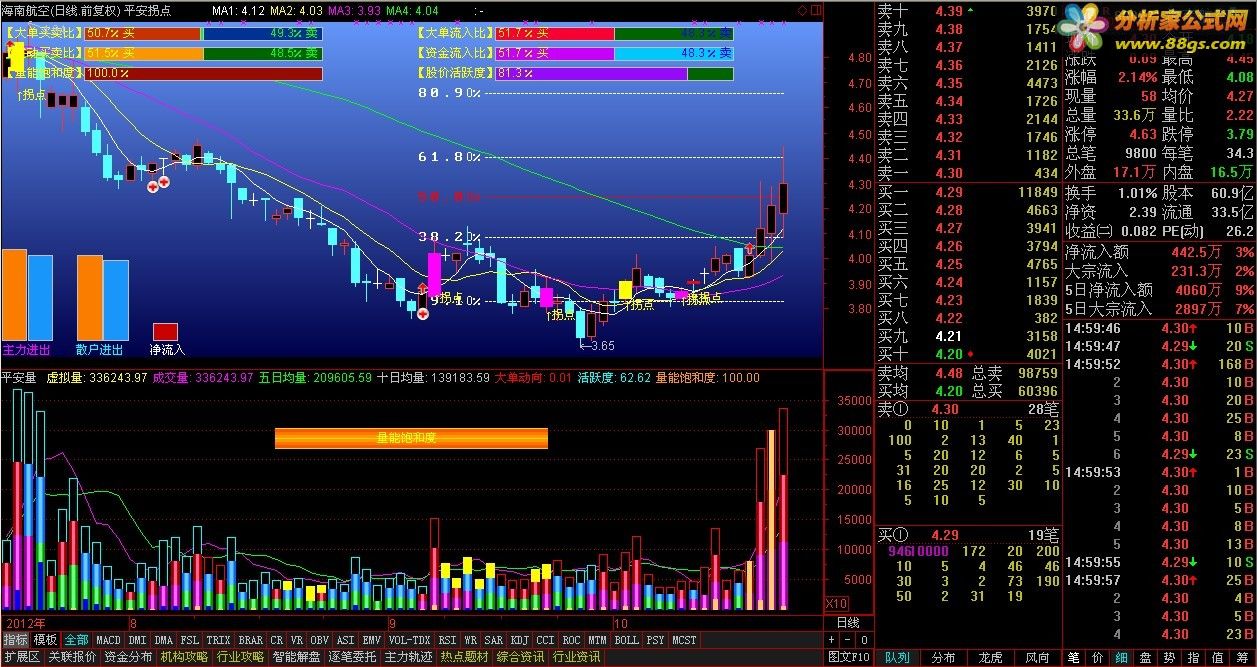Viewport: 1257px width, 667px height.
Task: Apply the DMA indicator
Action: click(x=164, y=640)
